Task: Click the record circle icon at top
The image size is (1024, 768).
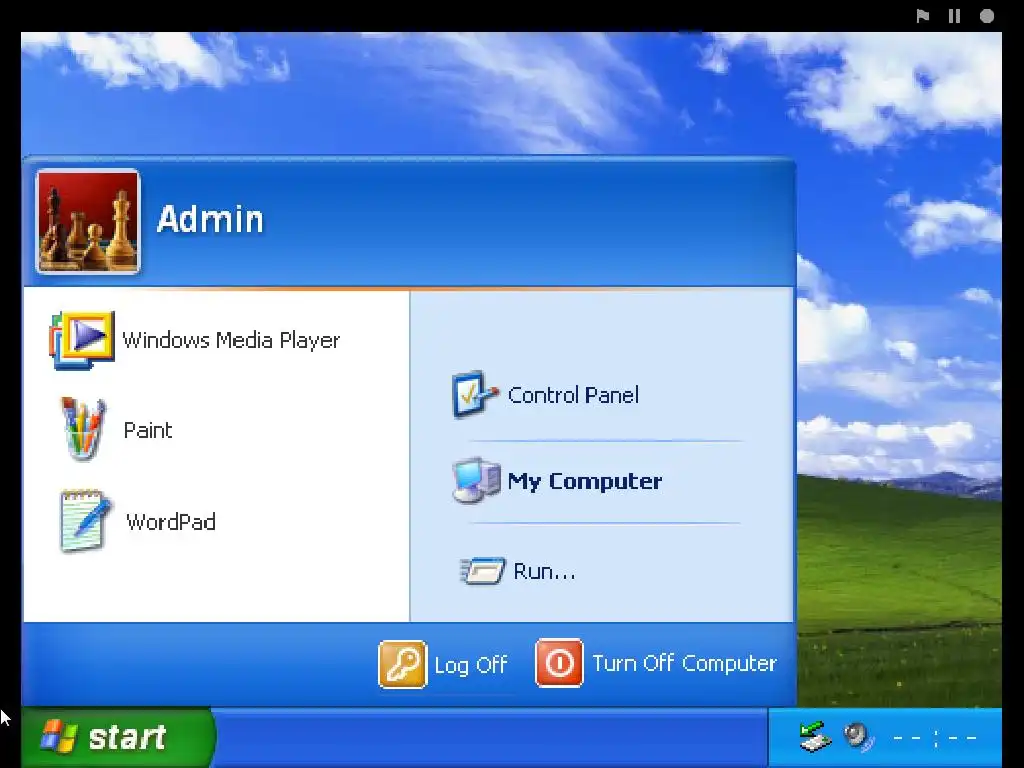Action: point(987,16)
